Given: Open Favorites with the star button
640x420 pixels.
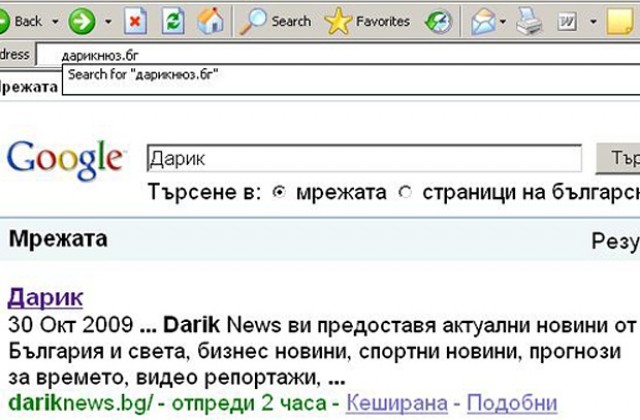Looking at the screenshot, I should (367, 21).
